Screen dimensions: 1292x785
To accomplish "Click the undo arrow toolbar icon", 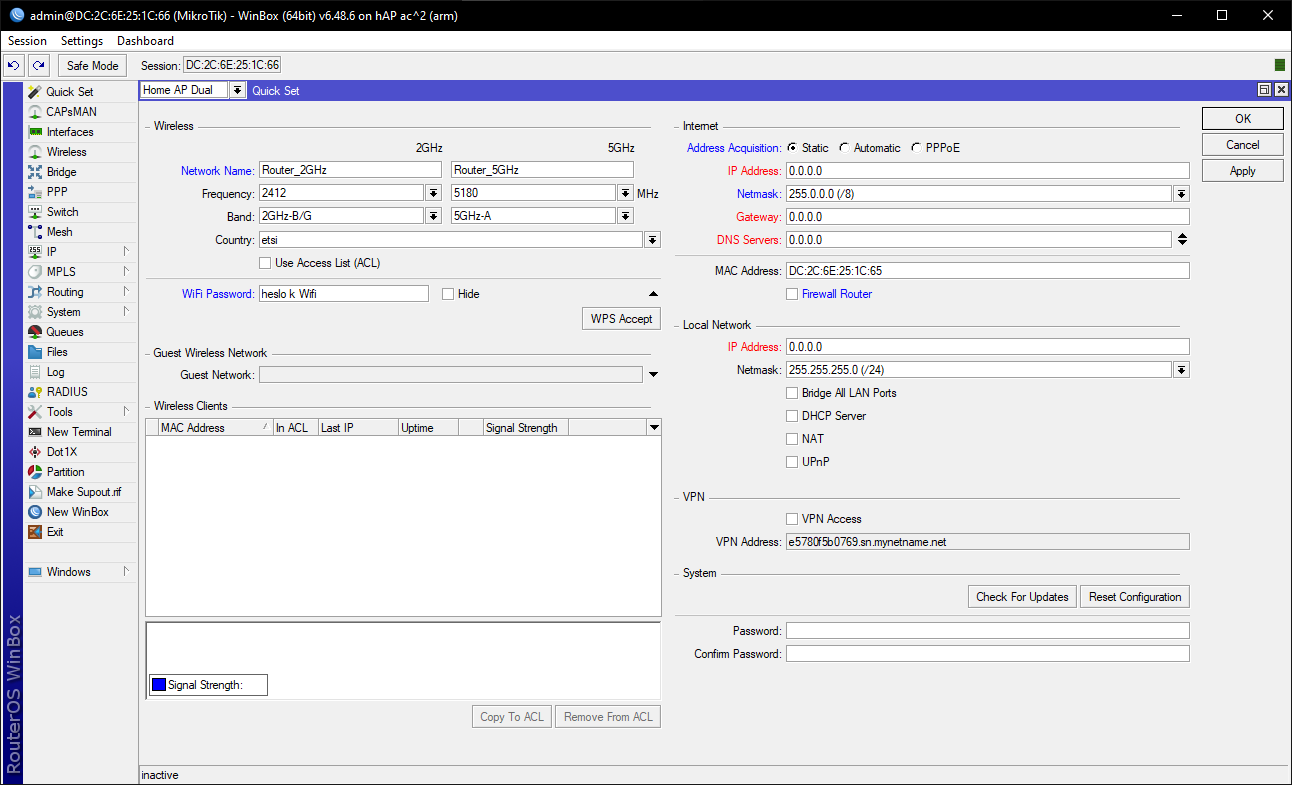I will pos(14,66).
